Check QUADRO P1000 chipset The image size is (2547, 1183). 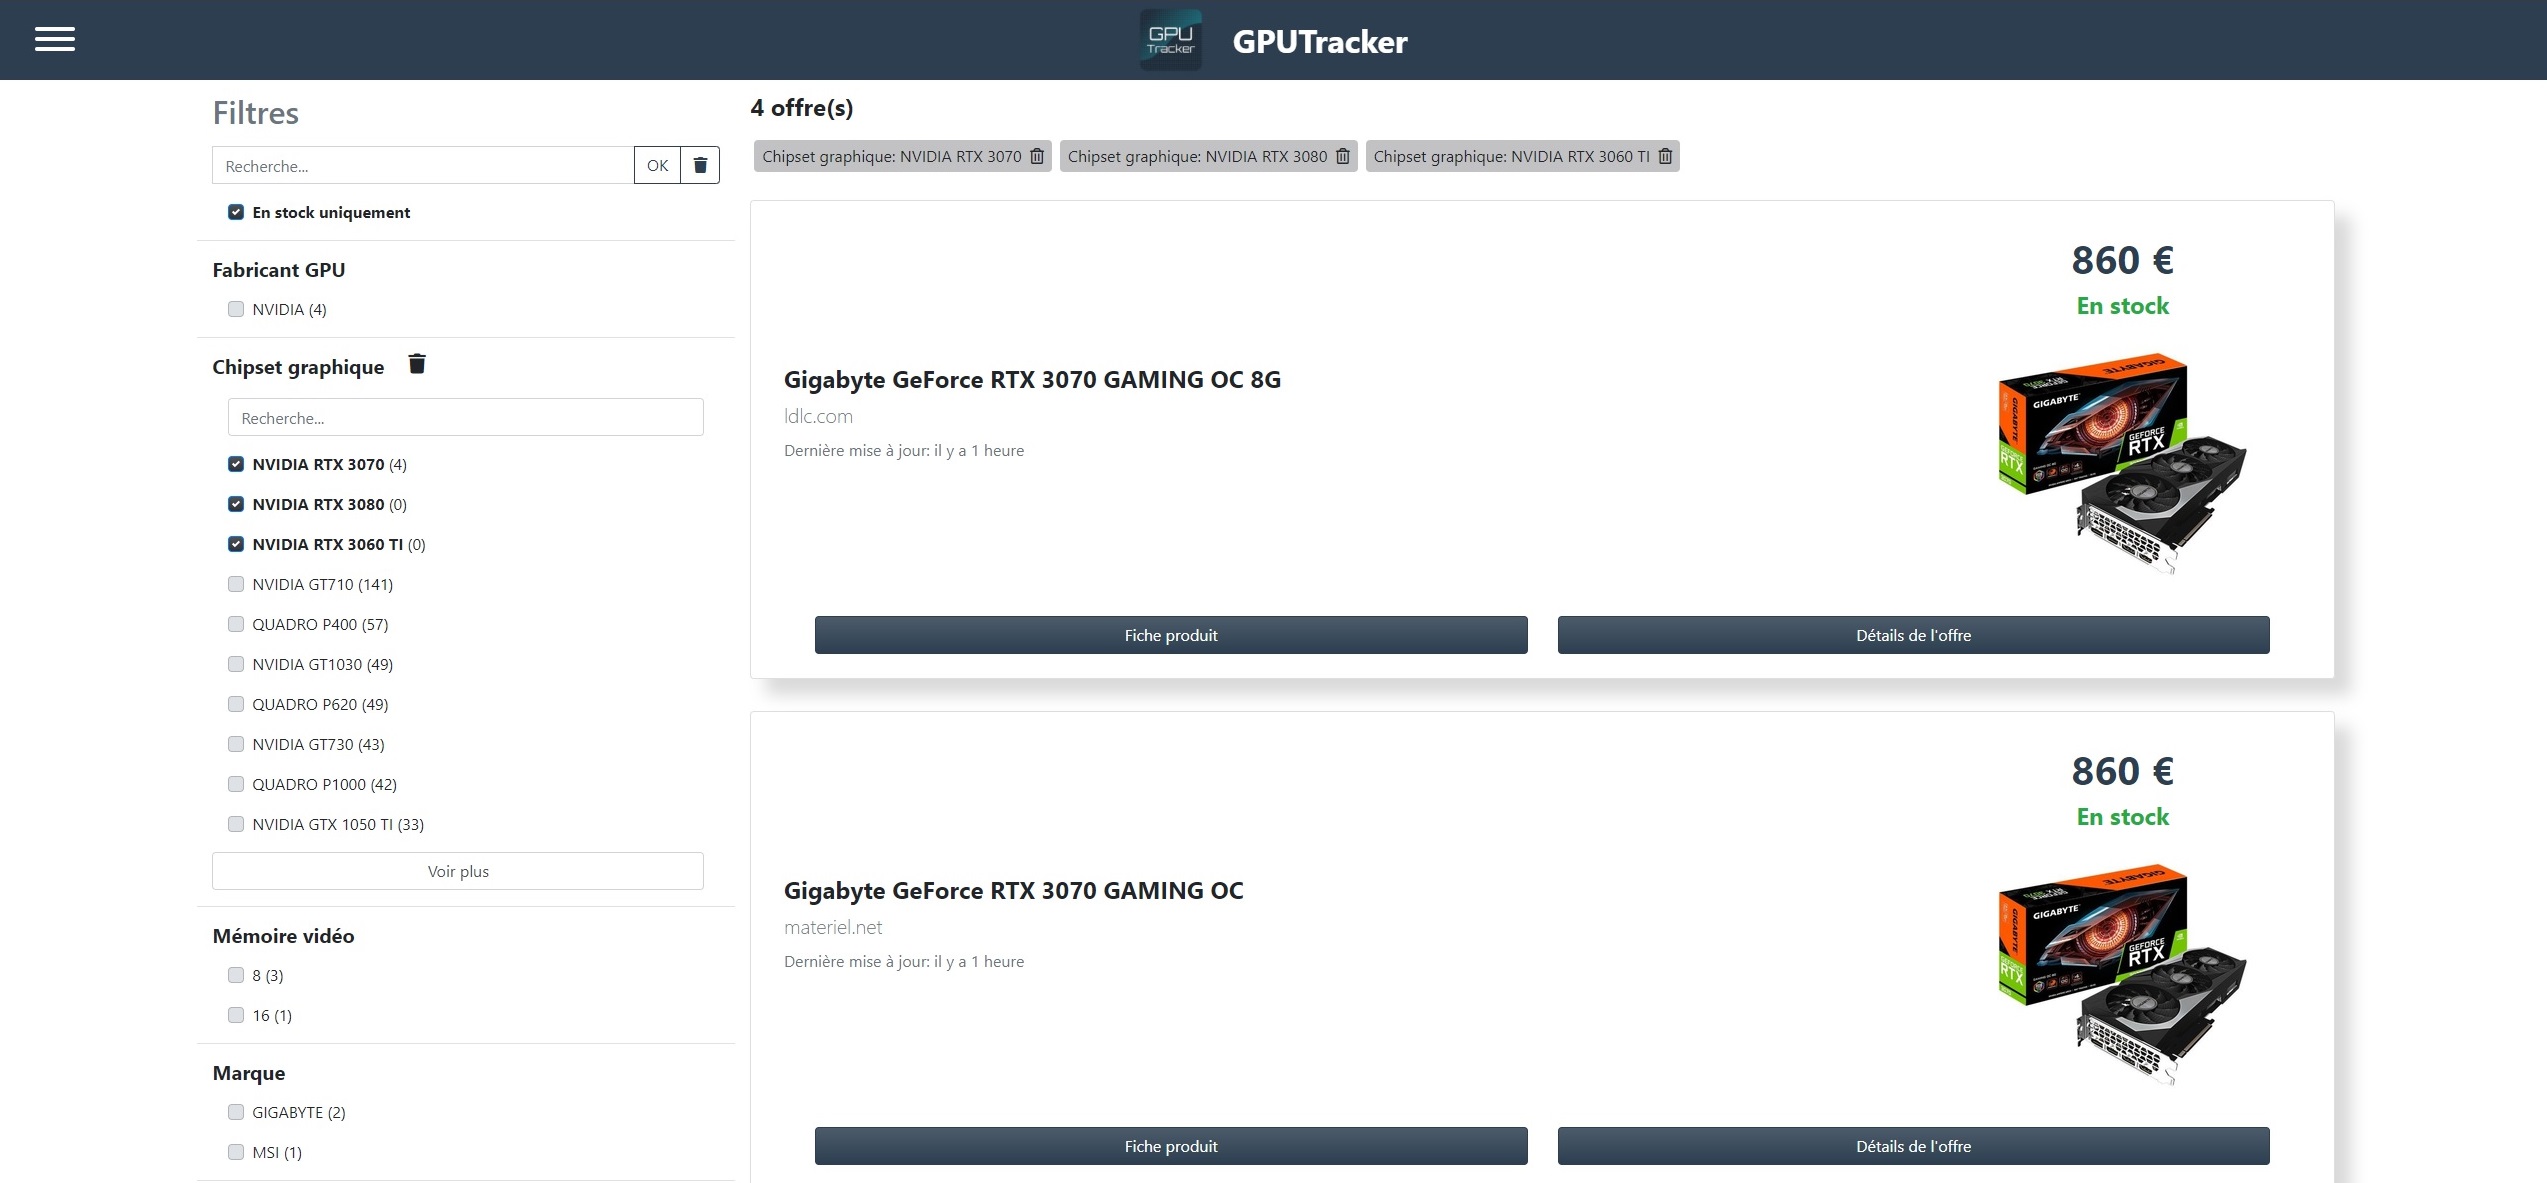(236, 784)
